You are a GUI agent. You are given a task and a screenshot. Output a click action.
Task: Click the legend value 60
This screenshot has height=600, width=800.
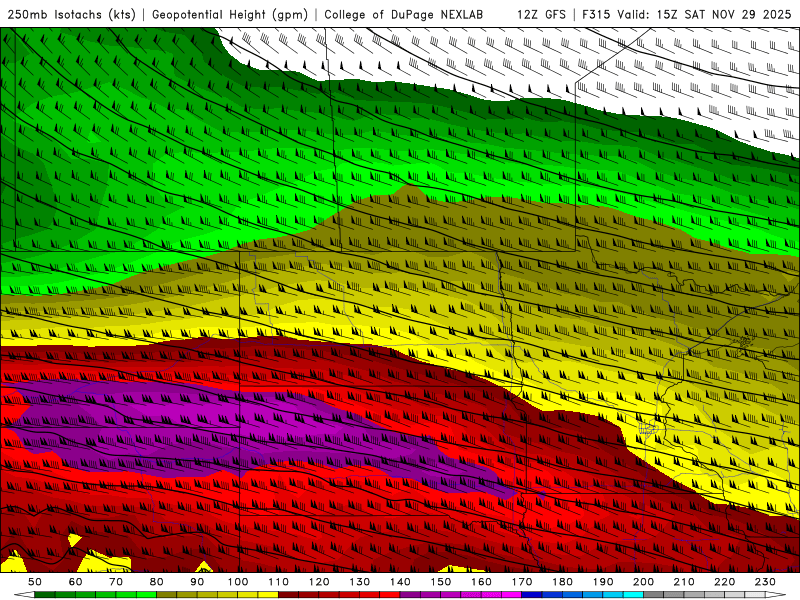point(76,582)
